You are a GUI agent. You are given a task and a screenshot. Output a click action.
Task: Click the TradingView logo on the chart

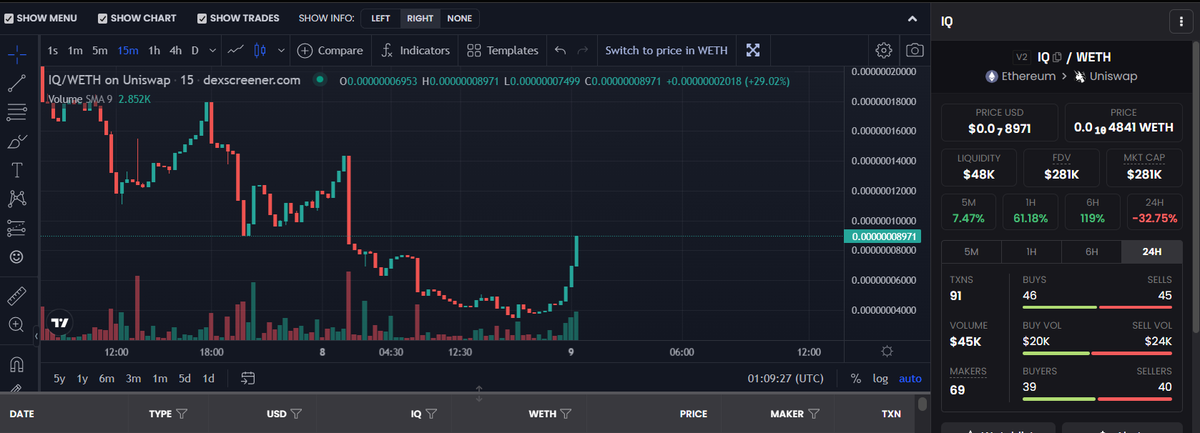(60, 323)
